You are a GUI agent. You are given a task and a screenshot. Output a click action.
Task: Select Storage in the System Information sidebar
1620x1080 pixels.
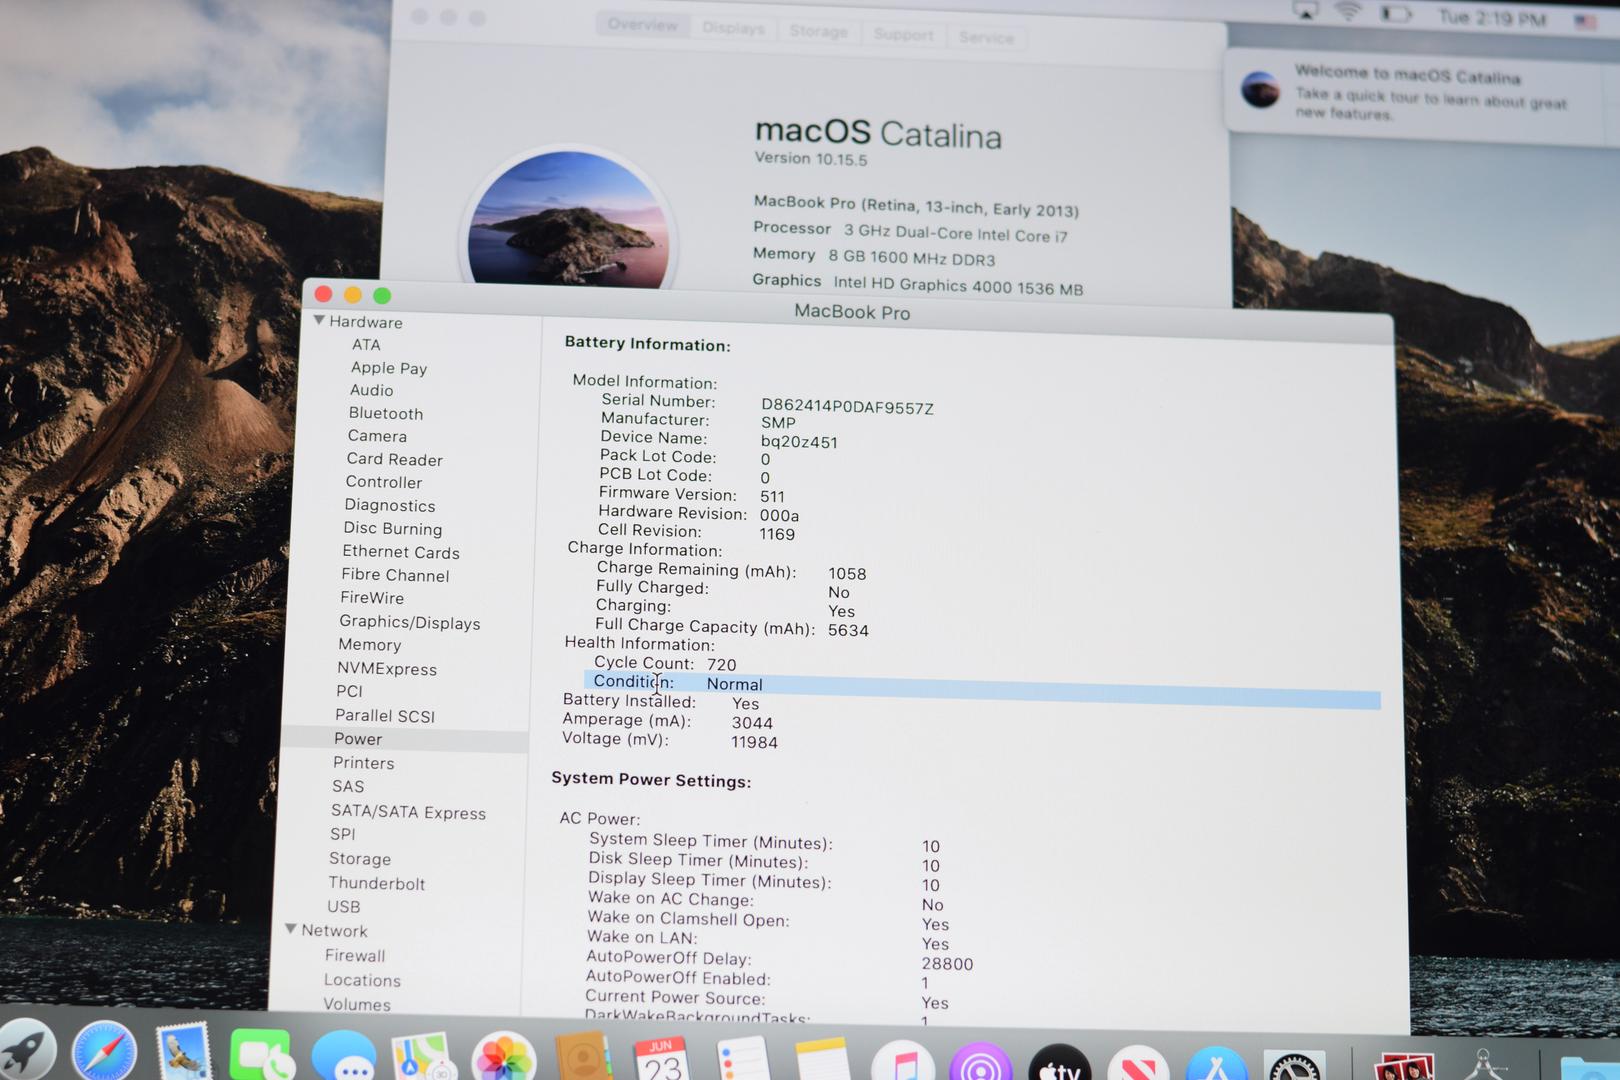(360, 859)
